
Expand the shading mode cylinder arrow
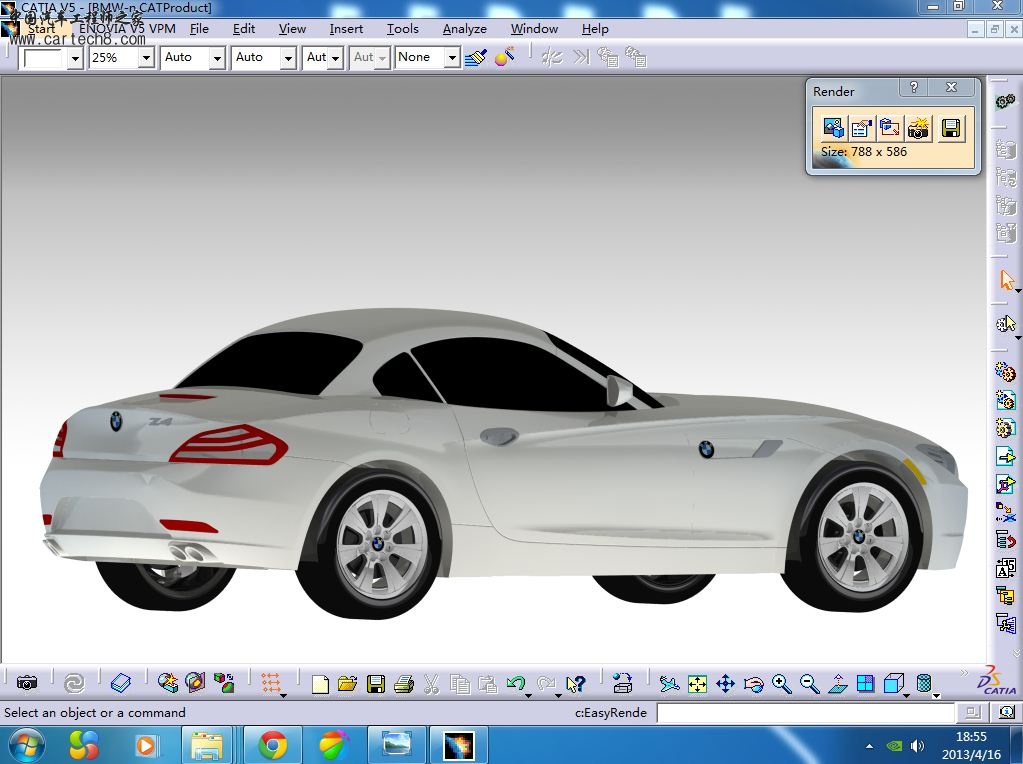(937, 695)
